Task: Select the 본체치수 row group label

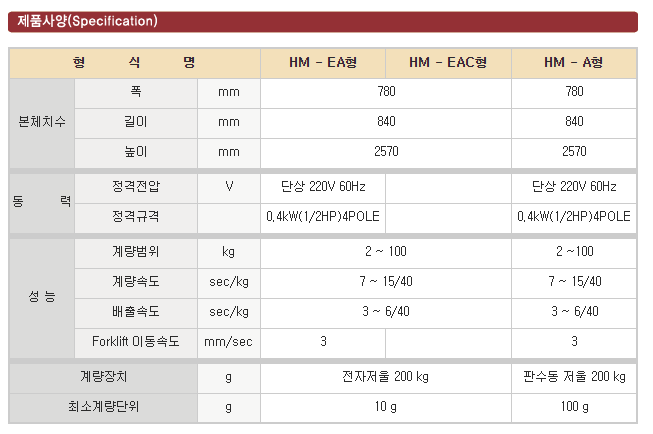Action: coord(42,122)
